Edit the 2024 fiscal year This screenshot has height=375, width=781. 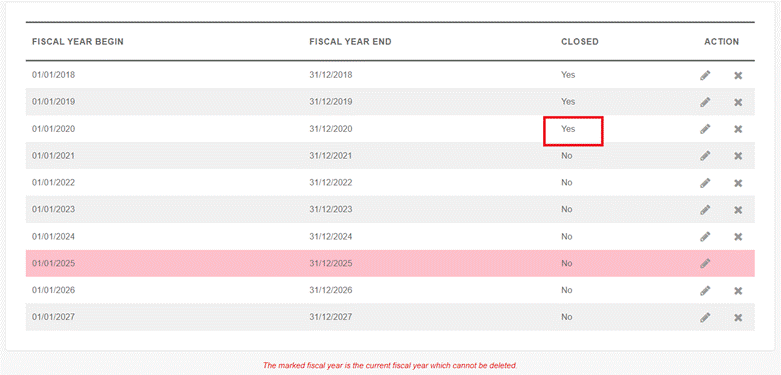coord(705,236)
